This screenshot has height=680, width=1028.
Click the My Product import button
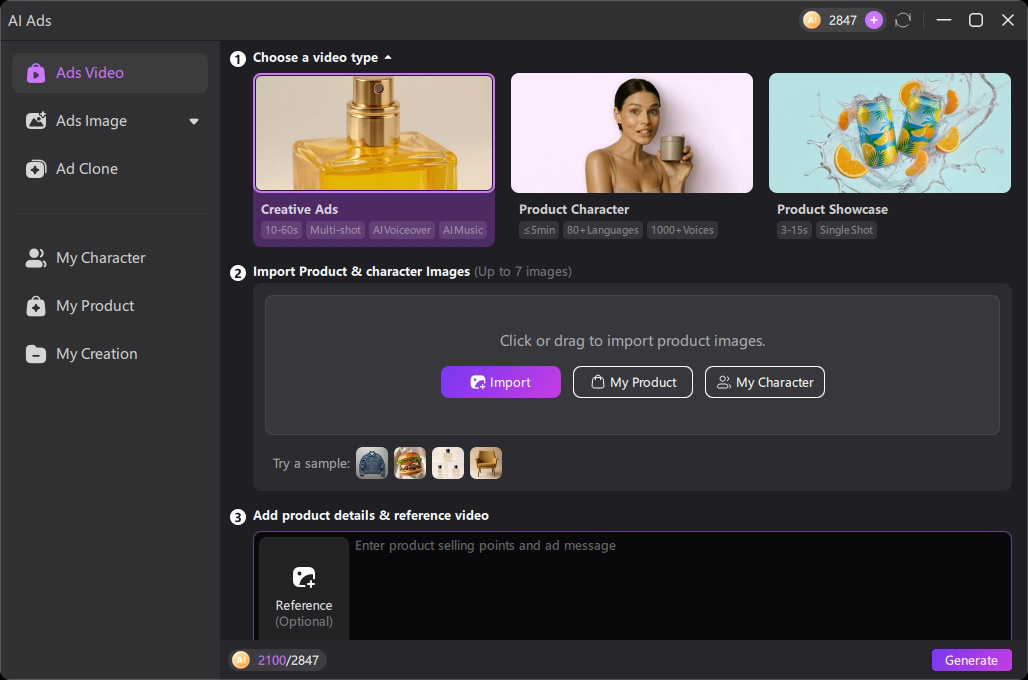pyautogui.click(x=633, y=382)
